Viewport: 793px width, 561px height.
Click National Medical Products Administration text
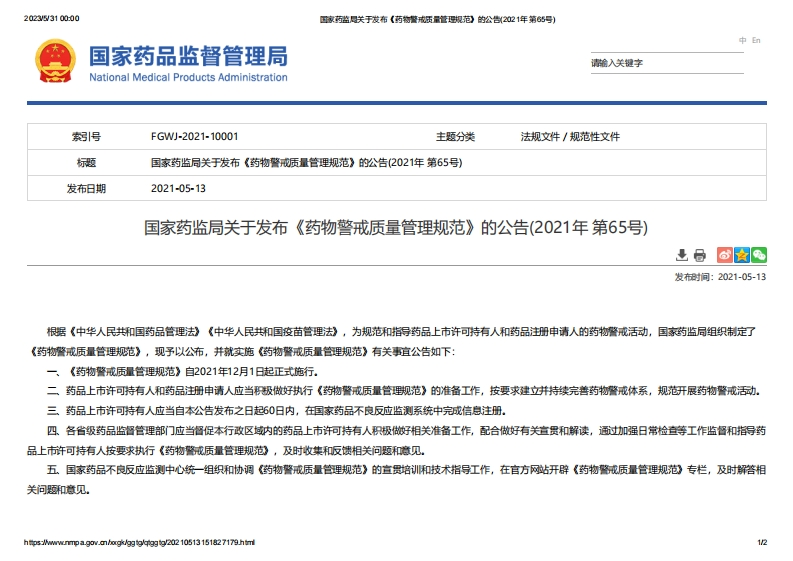(x=188, y=78)
